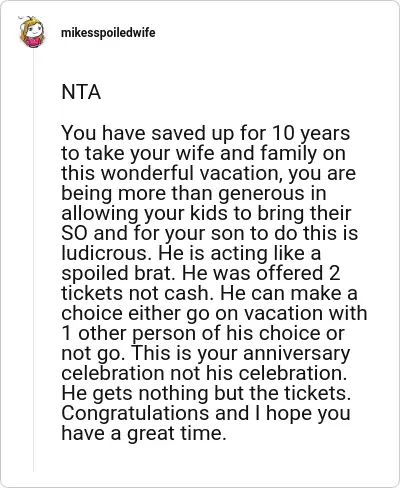Click the word 'allowing' in the comment
400x488 pixels.
pos(100,214)
